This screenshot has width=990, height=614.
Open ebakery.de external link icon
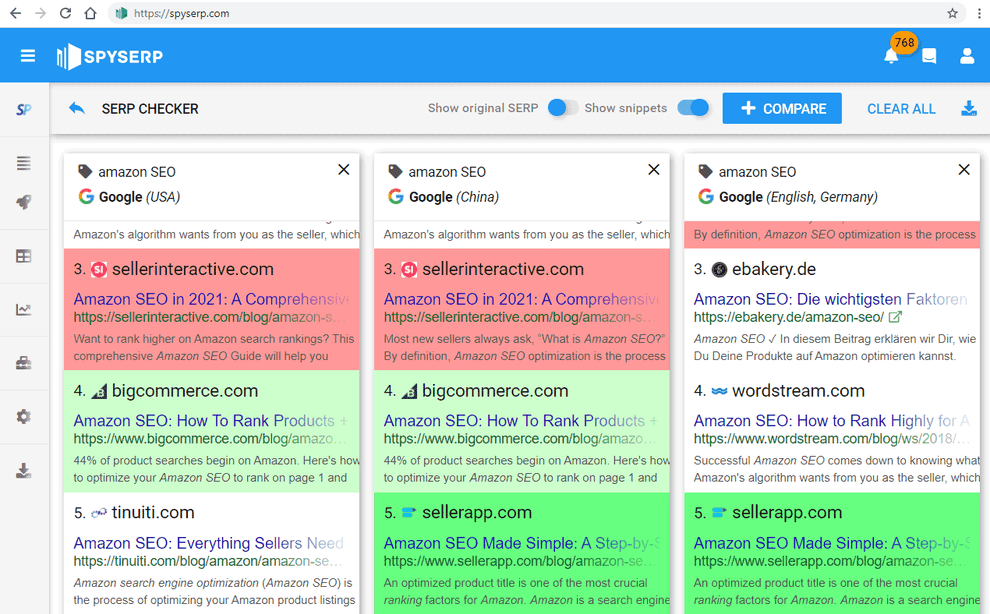(896, 316)
